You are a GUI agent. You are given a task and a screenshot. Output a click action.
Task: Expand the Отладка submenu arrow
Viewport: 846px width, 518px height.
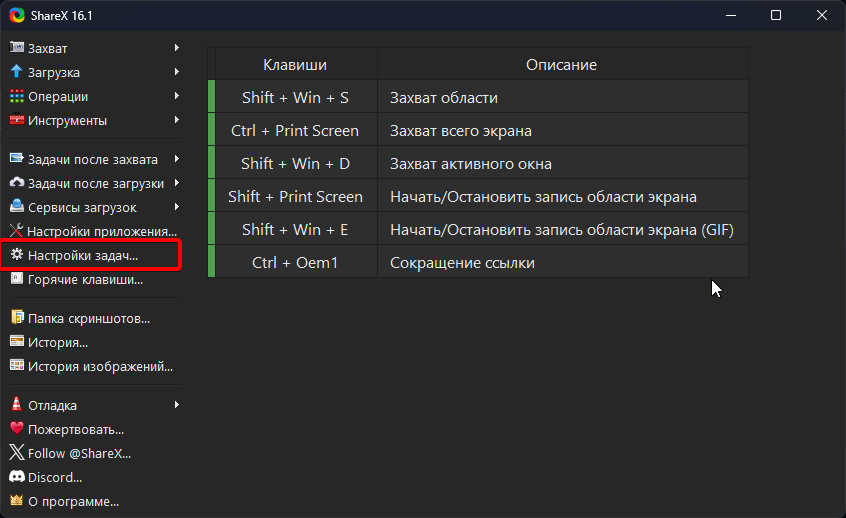coord(176,405)
